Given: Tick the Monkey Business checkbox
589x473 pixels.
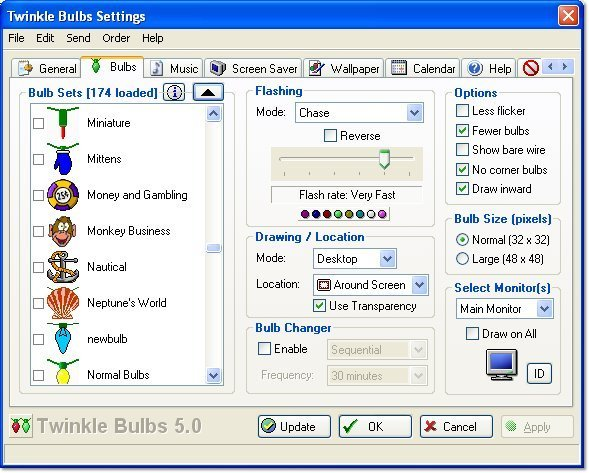Looking at the screenshot, I should click(x=38, y=231).
